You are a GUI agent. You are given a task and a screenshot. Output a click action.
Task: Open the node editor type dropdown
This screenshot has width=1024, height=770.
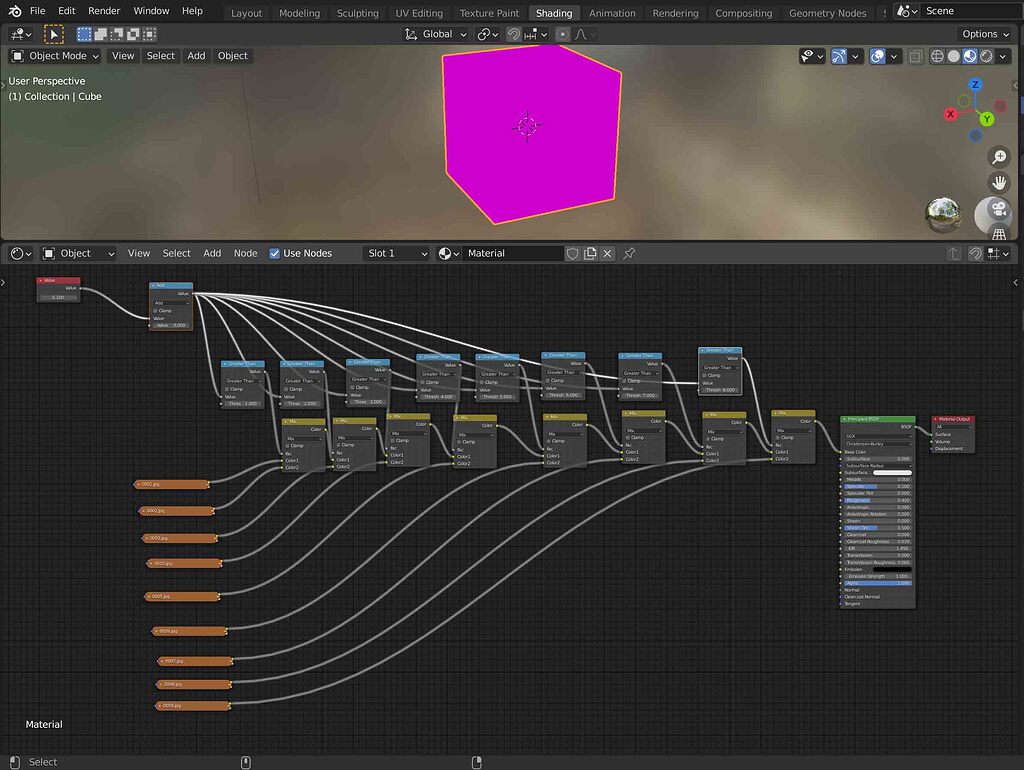point(21,253)
